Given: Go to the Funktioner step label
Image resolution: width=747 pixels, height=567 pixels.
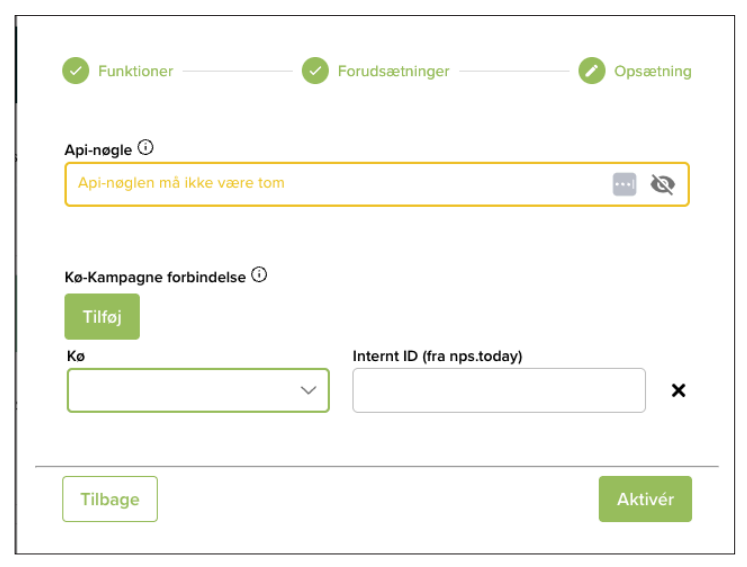Looking at the screenshot, I should [135, 71].
